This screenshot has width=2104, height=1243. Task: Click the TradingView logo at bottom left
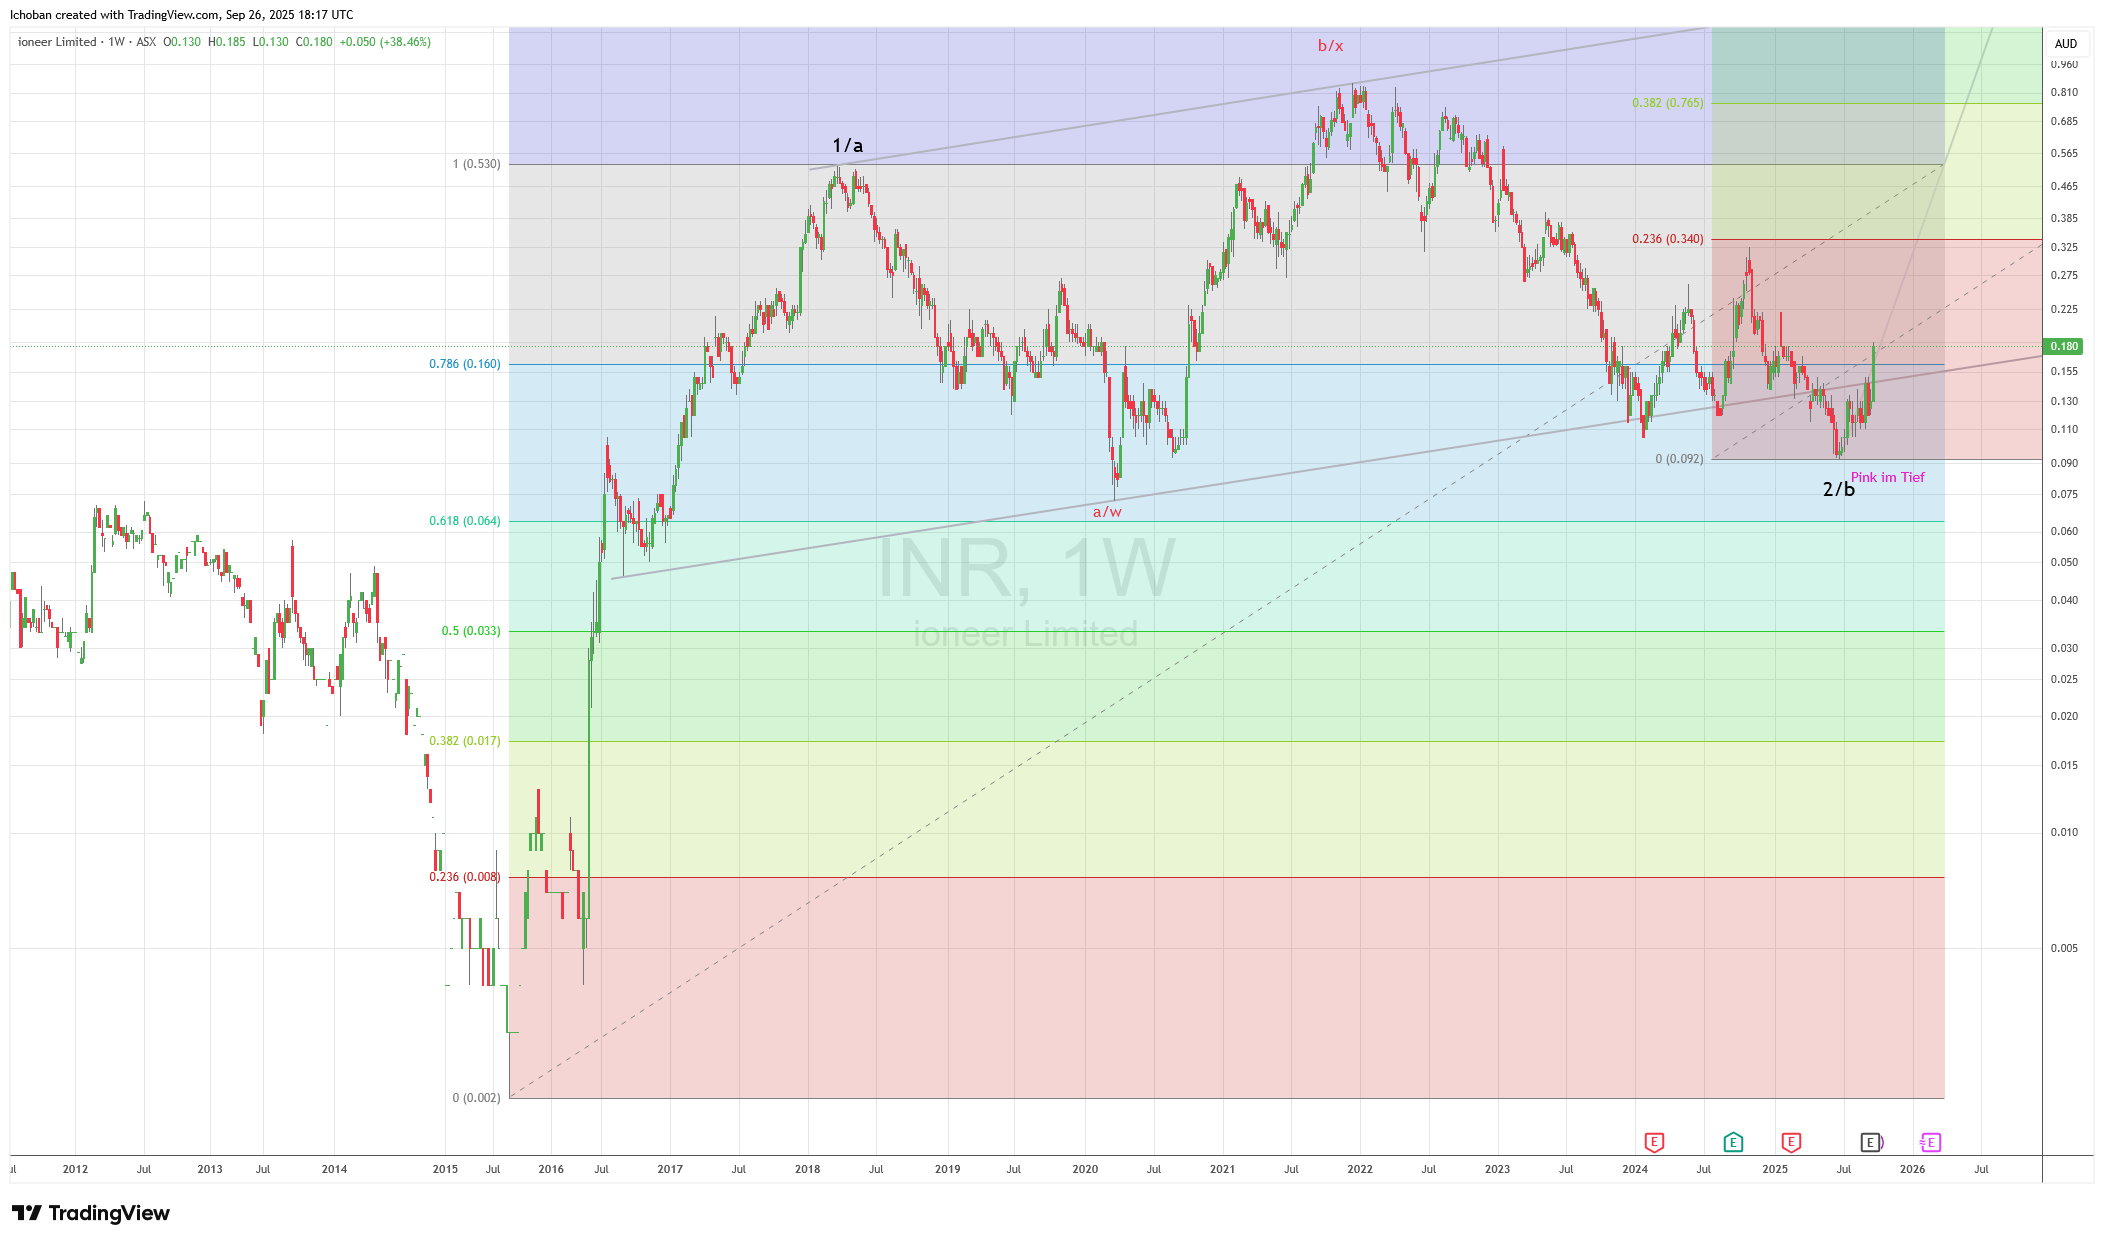point(92,1213)
